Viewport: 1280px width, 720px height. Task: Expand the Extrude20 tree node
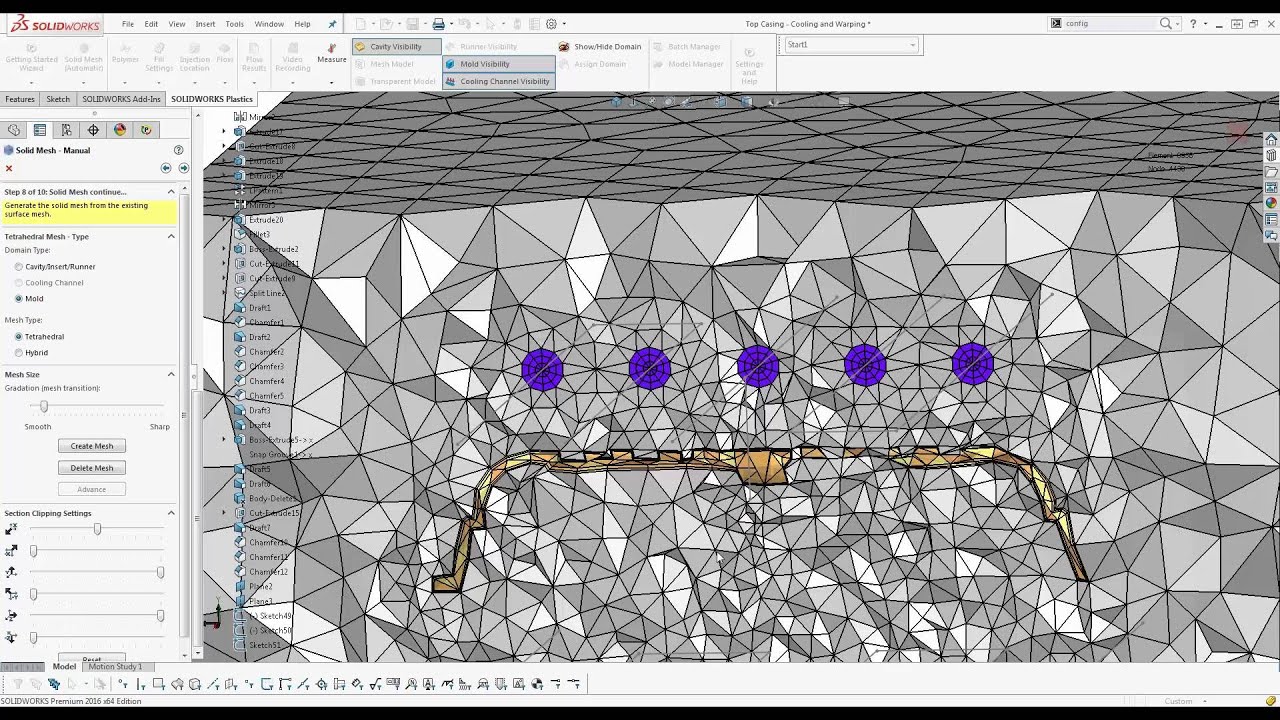coord(224,220)
